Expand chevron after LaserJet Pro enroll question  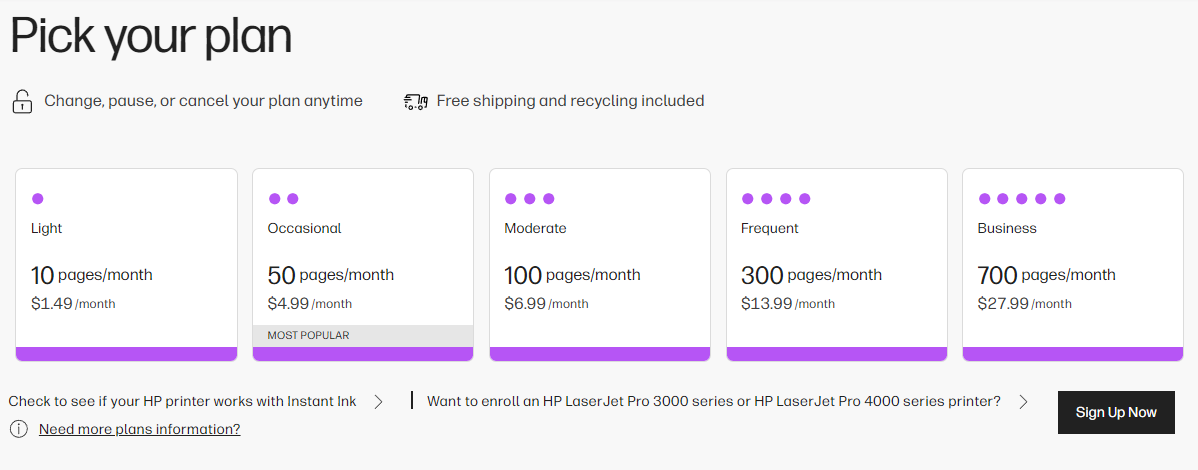[1024, 402]
